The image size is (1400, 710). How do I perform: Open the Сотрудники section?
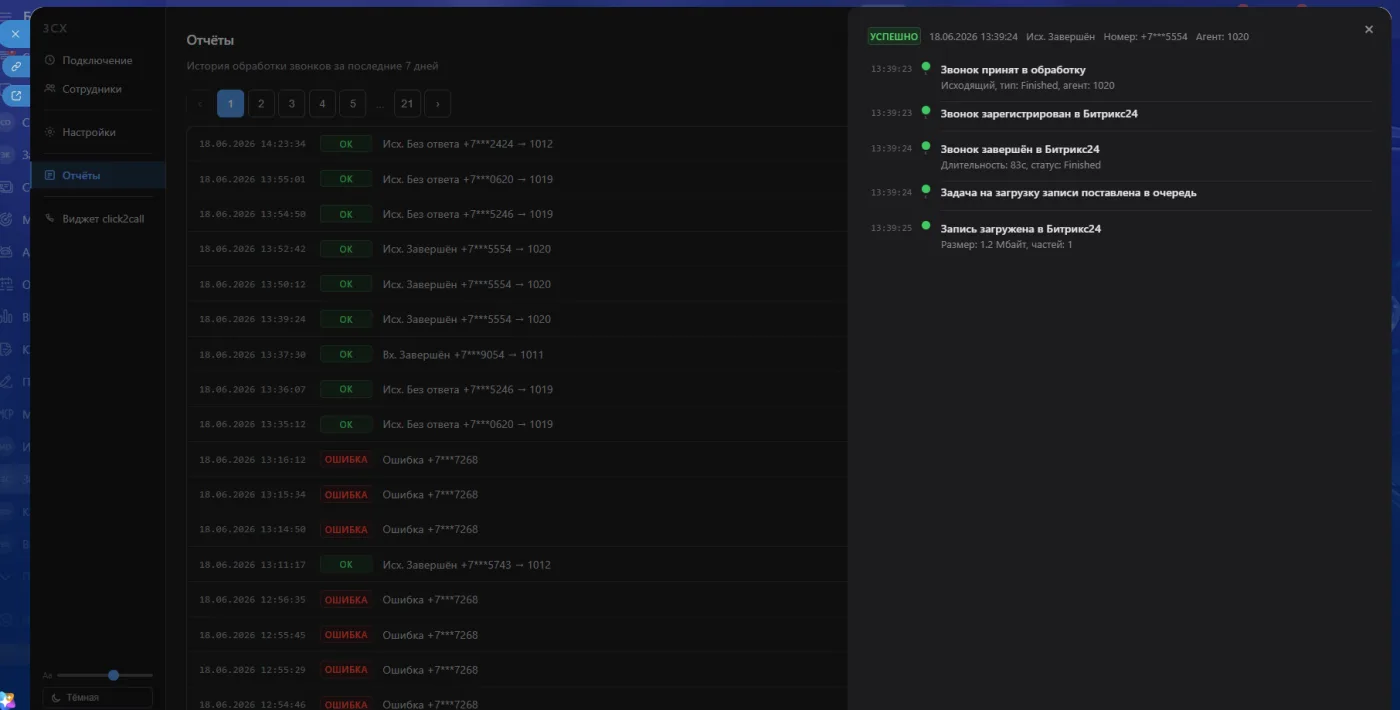98,89
